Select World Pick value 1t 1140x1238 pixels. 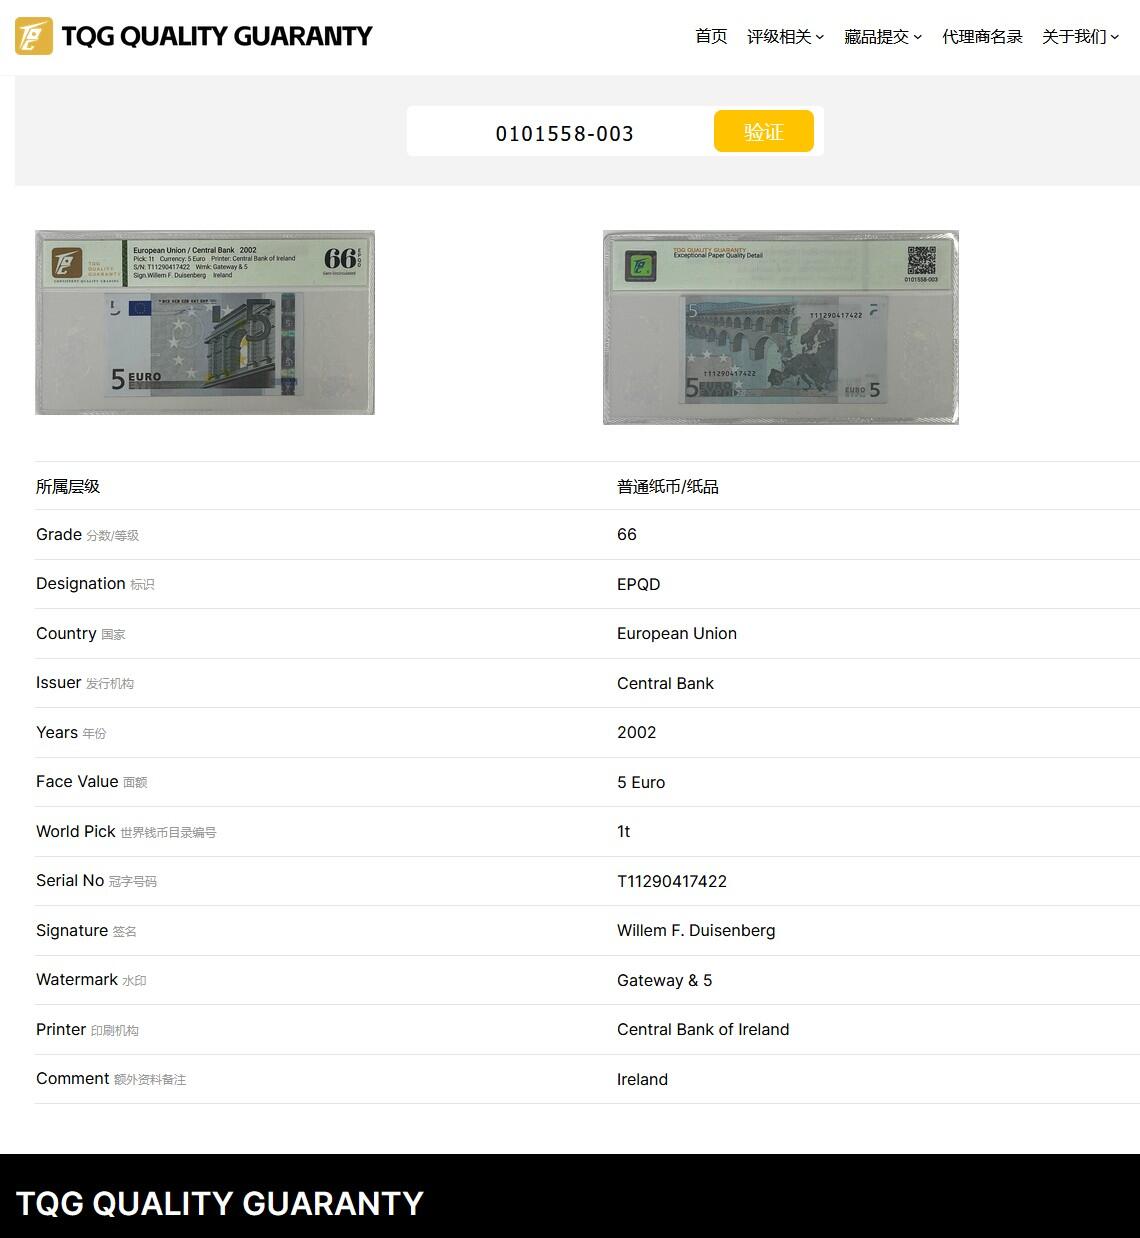[x=624, y=831]
